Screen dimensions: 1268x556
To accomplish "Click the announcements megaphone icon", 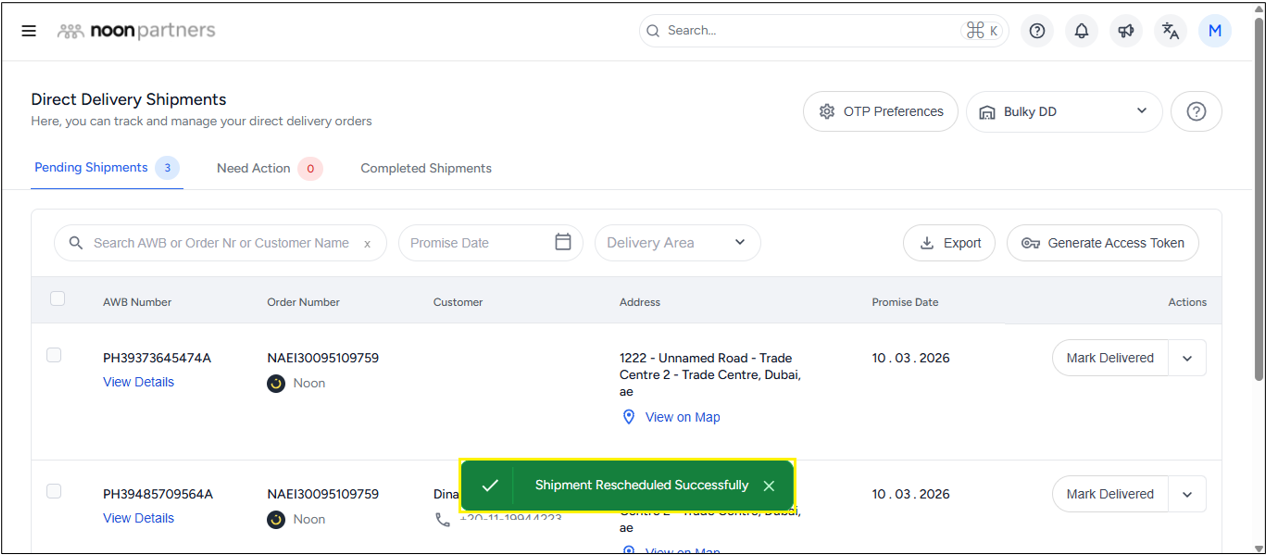I will point(1126,31).
